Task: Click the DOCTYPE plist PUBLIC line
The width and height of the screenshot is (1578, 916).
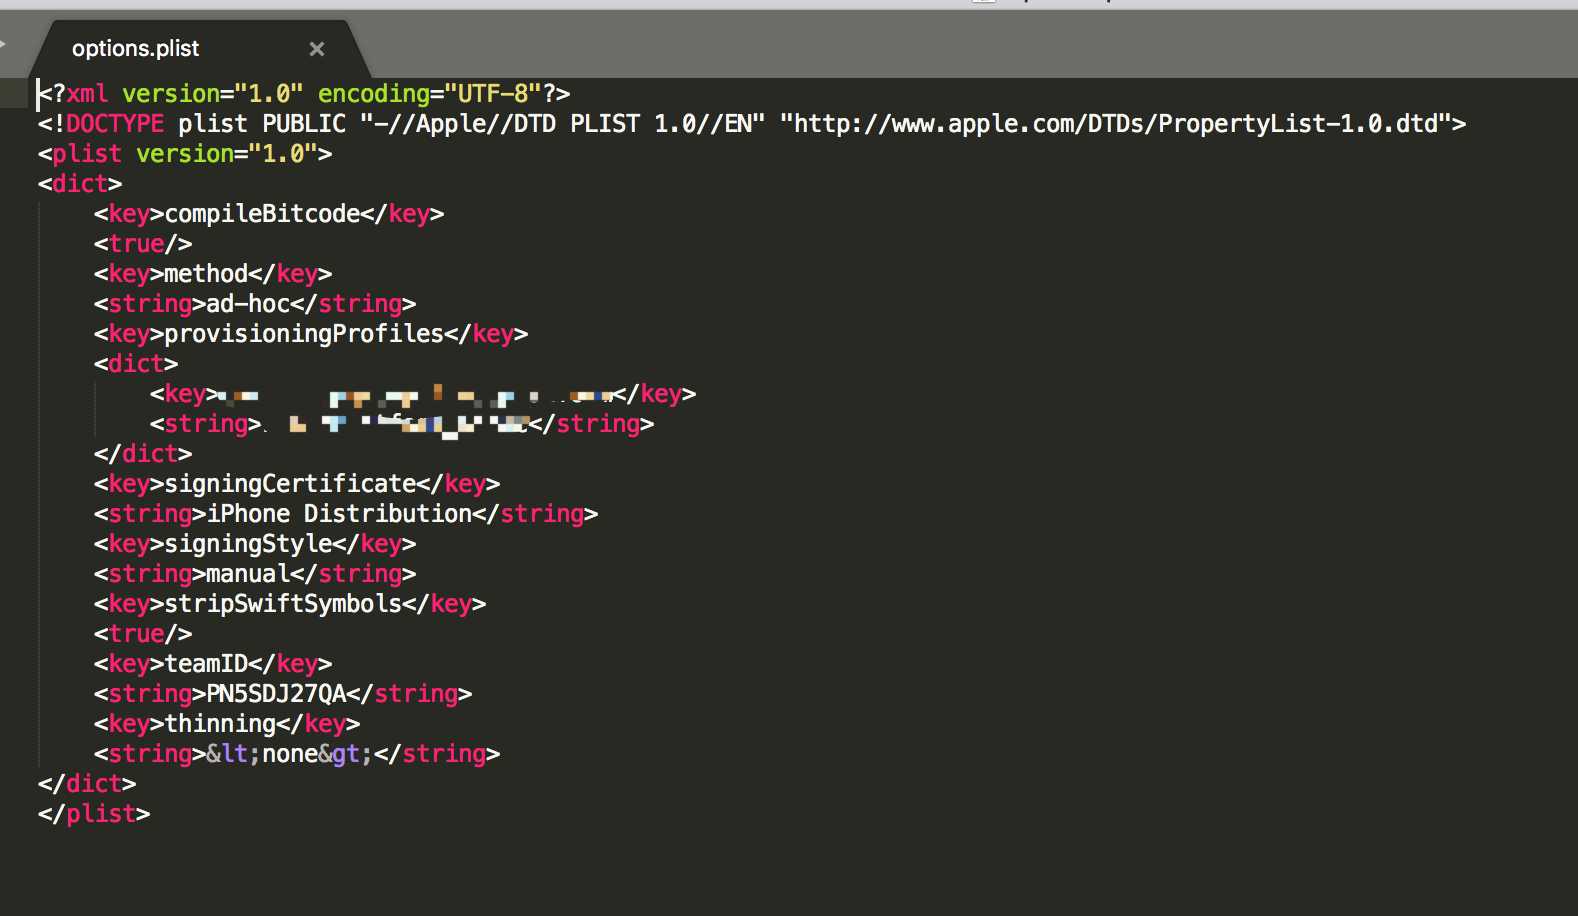Action: [752, 124]
